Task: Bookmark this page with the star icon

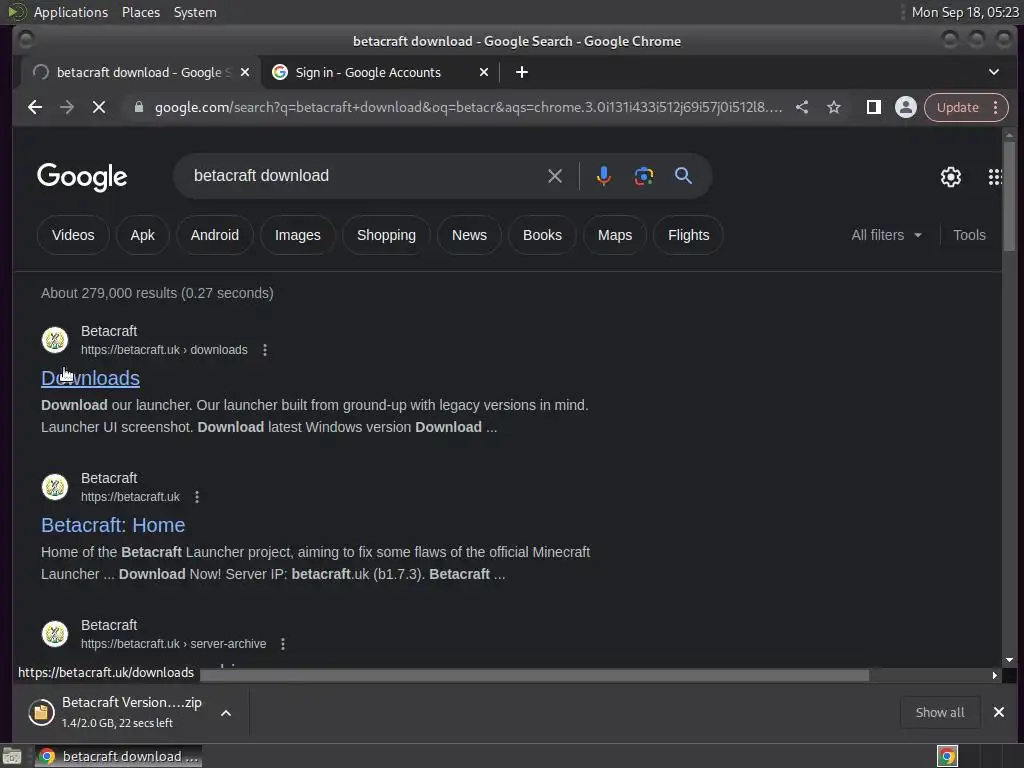Action: [834, 107]
